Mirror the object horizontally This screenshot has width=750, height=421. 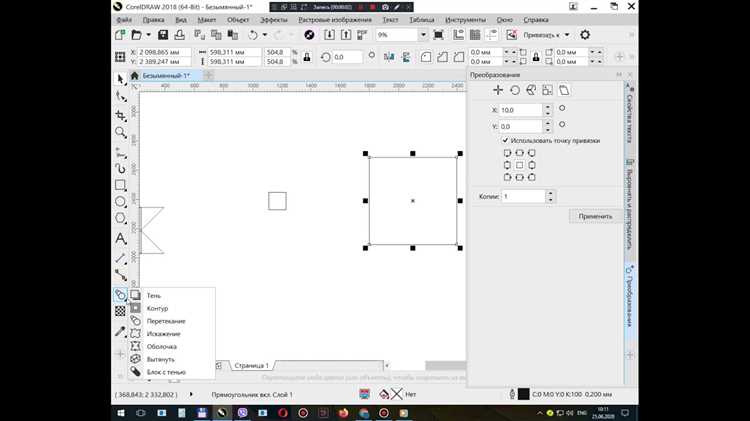(x=389, y=57)
